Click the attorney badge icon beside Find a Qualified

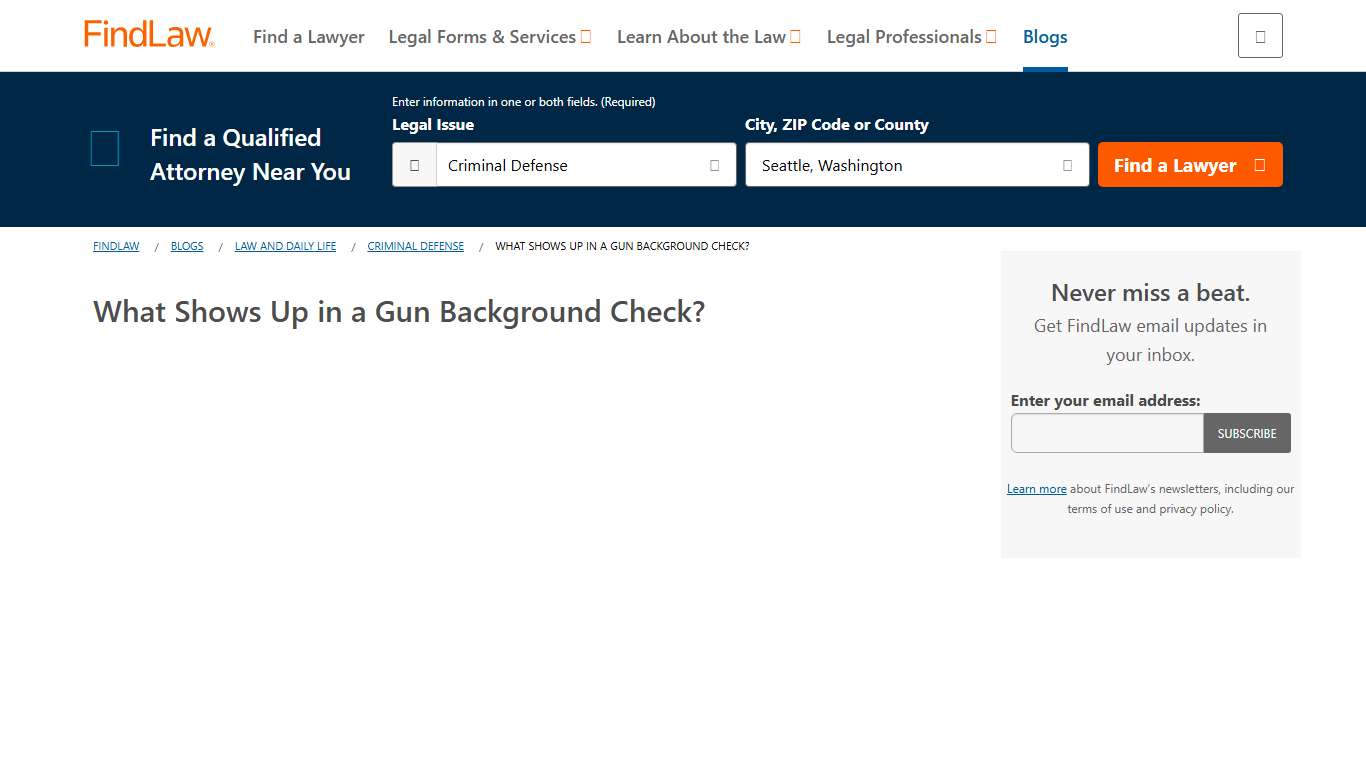tap(104, 148)
